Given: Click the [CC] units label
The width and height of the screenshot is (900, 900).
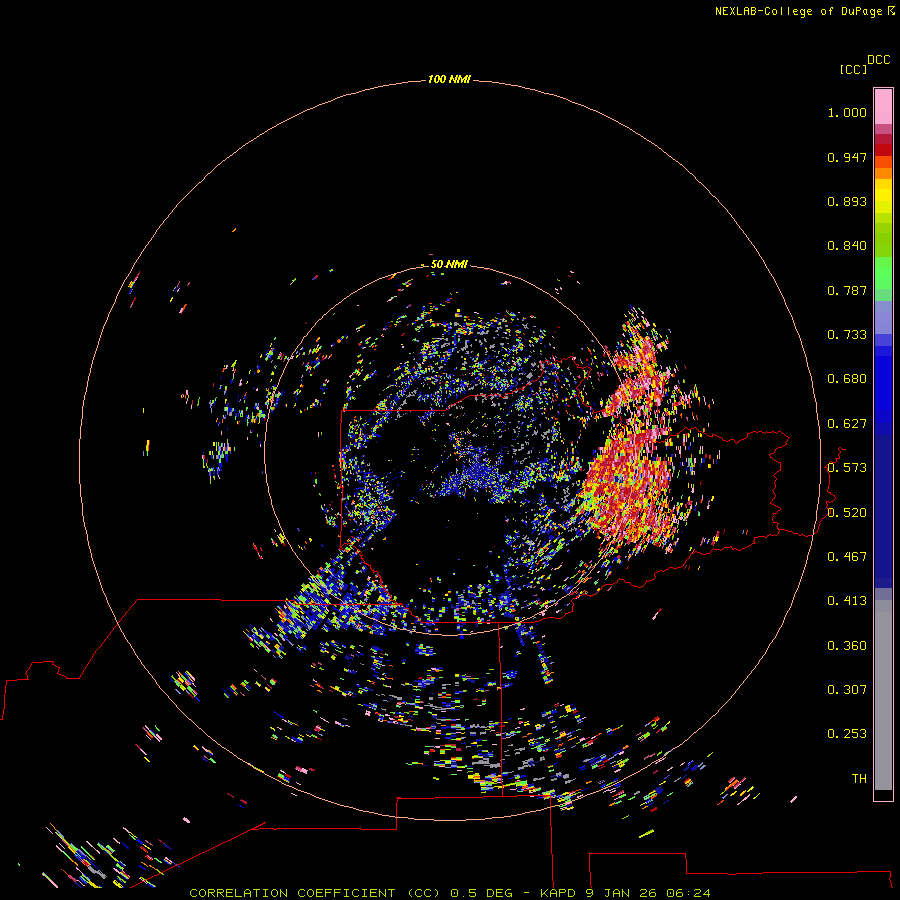Looking at the screenshot, I should pyautogui.click(x=853, y=69).
